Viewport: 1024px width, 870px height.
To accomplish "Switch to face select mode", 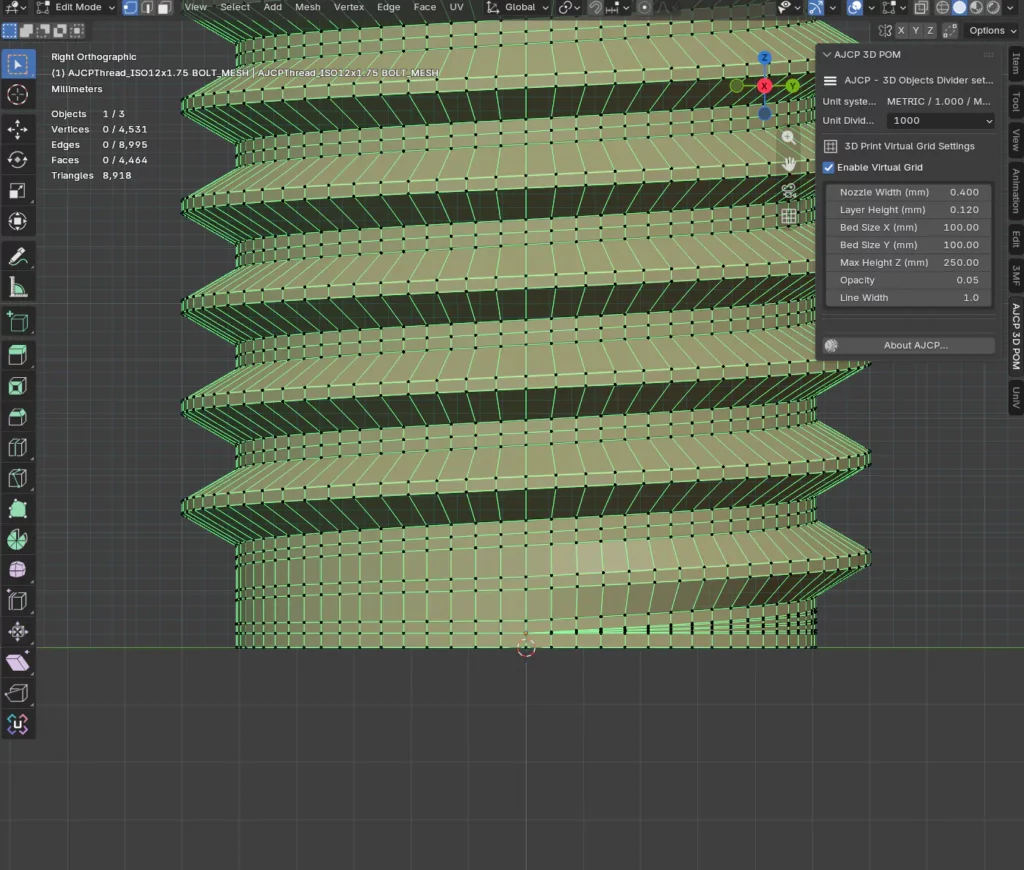I will point(165,7).
